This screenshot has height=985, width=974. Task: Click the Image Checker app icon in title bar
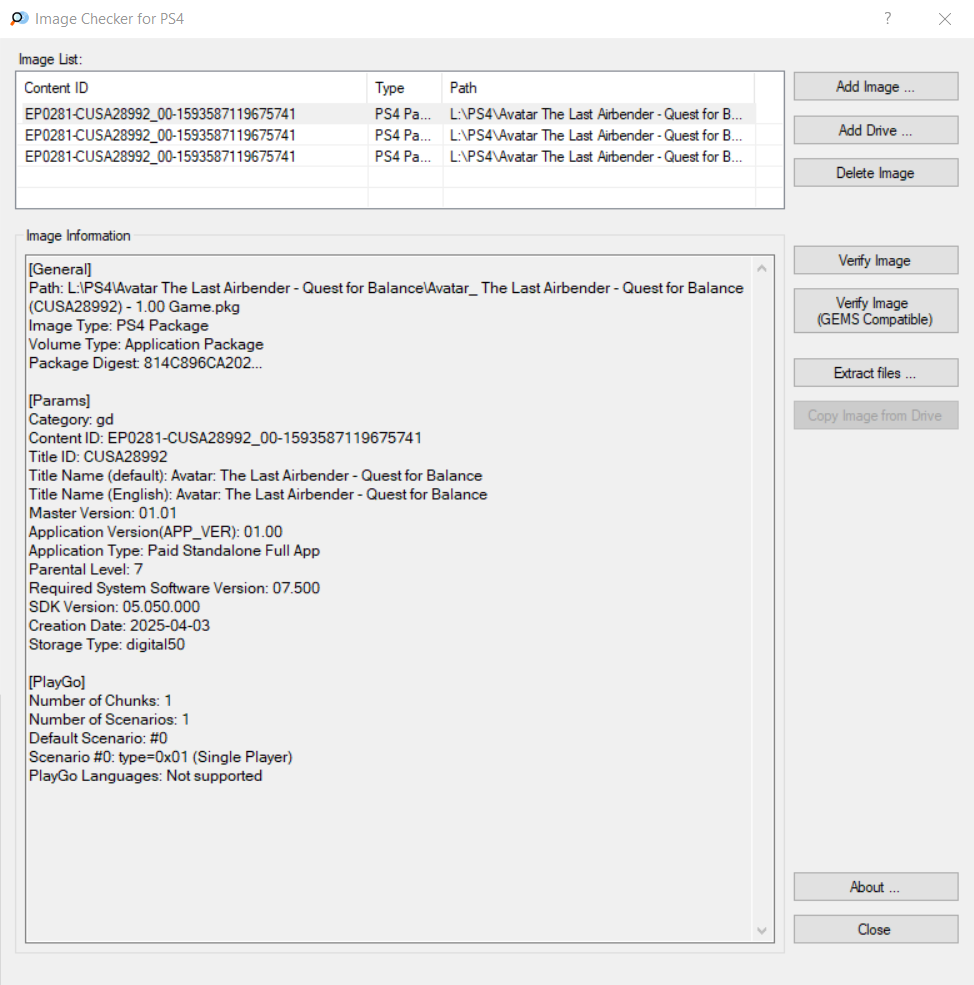[x=19, y=19]
